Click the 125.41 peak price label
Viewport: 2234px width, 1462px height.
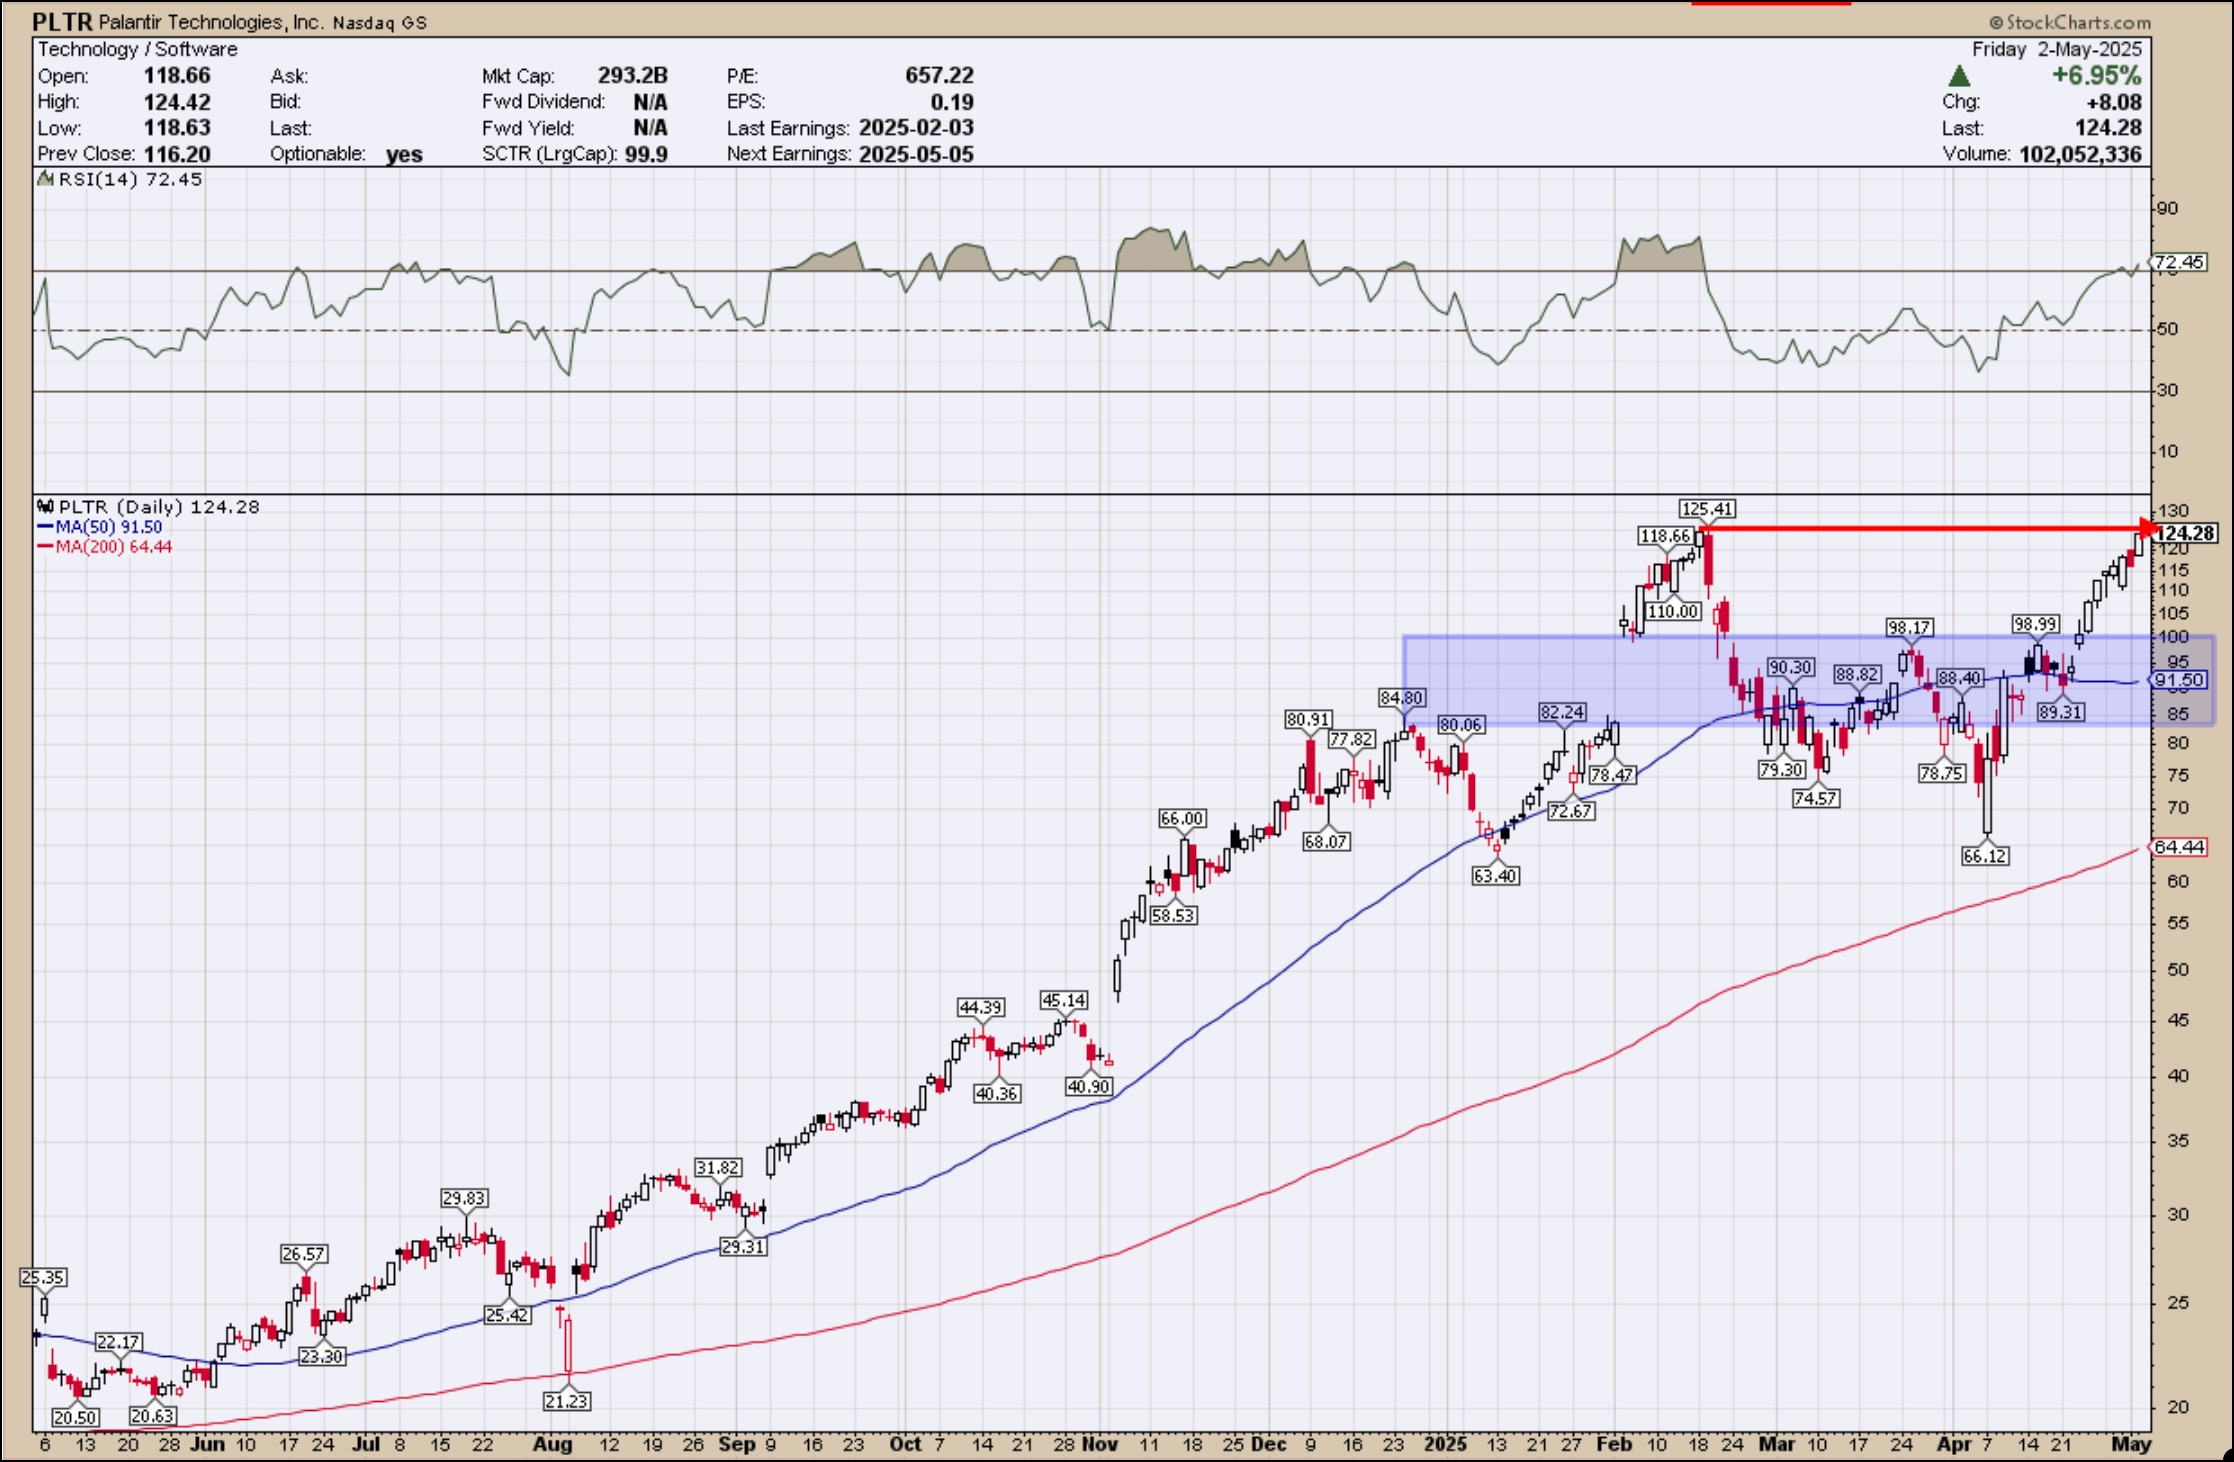click(x=1706, y=509)
